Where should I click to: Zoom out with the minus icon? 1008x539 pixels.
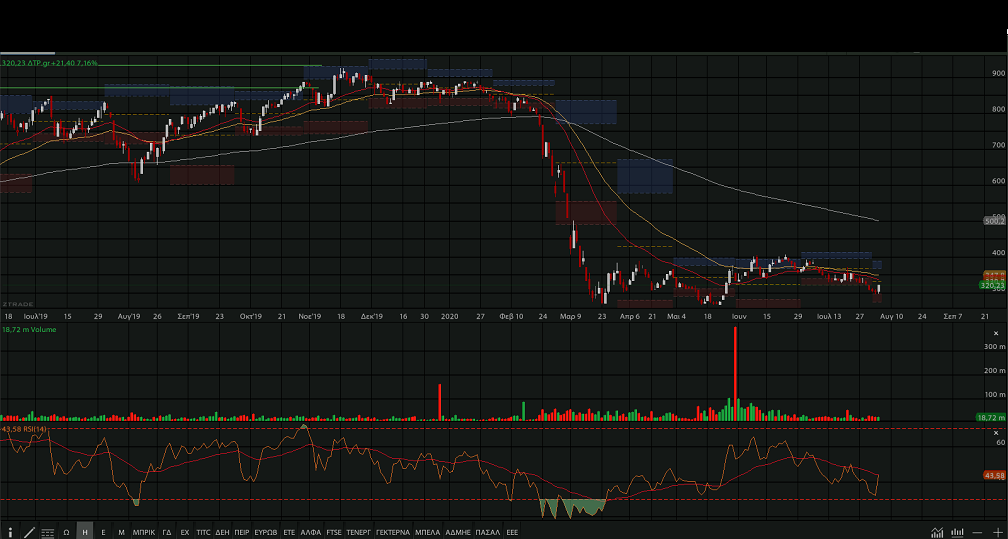click(x=977, y=532)
